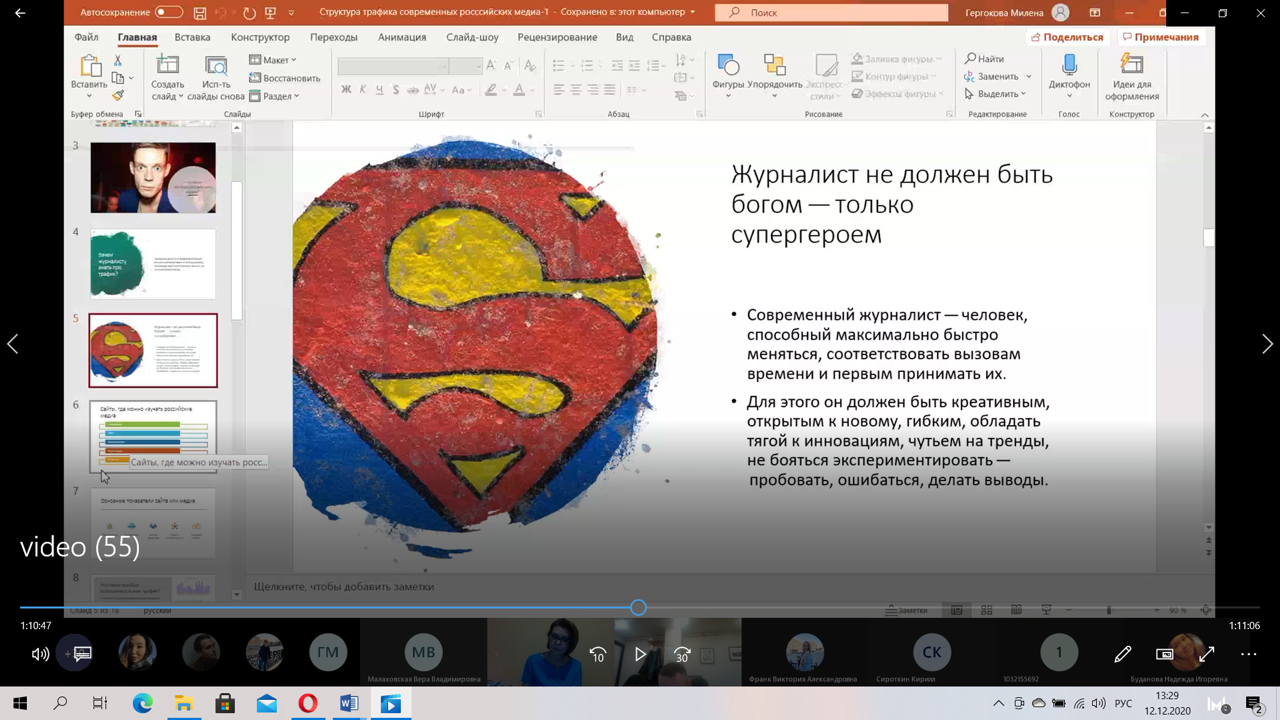Open the pencil edit options

(x=1122, y=654)
